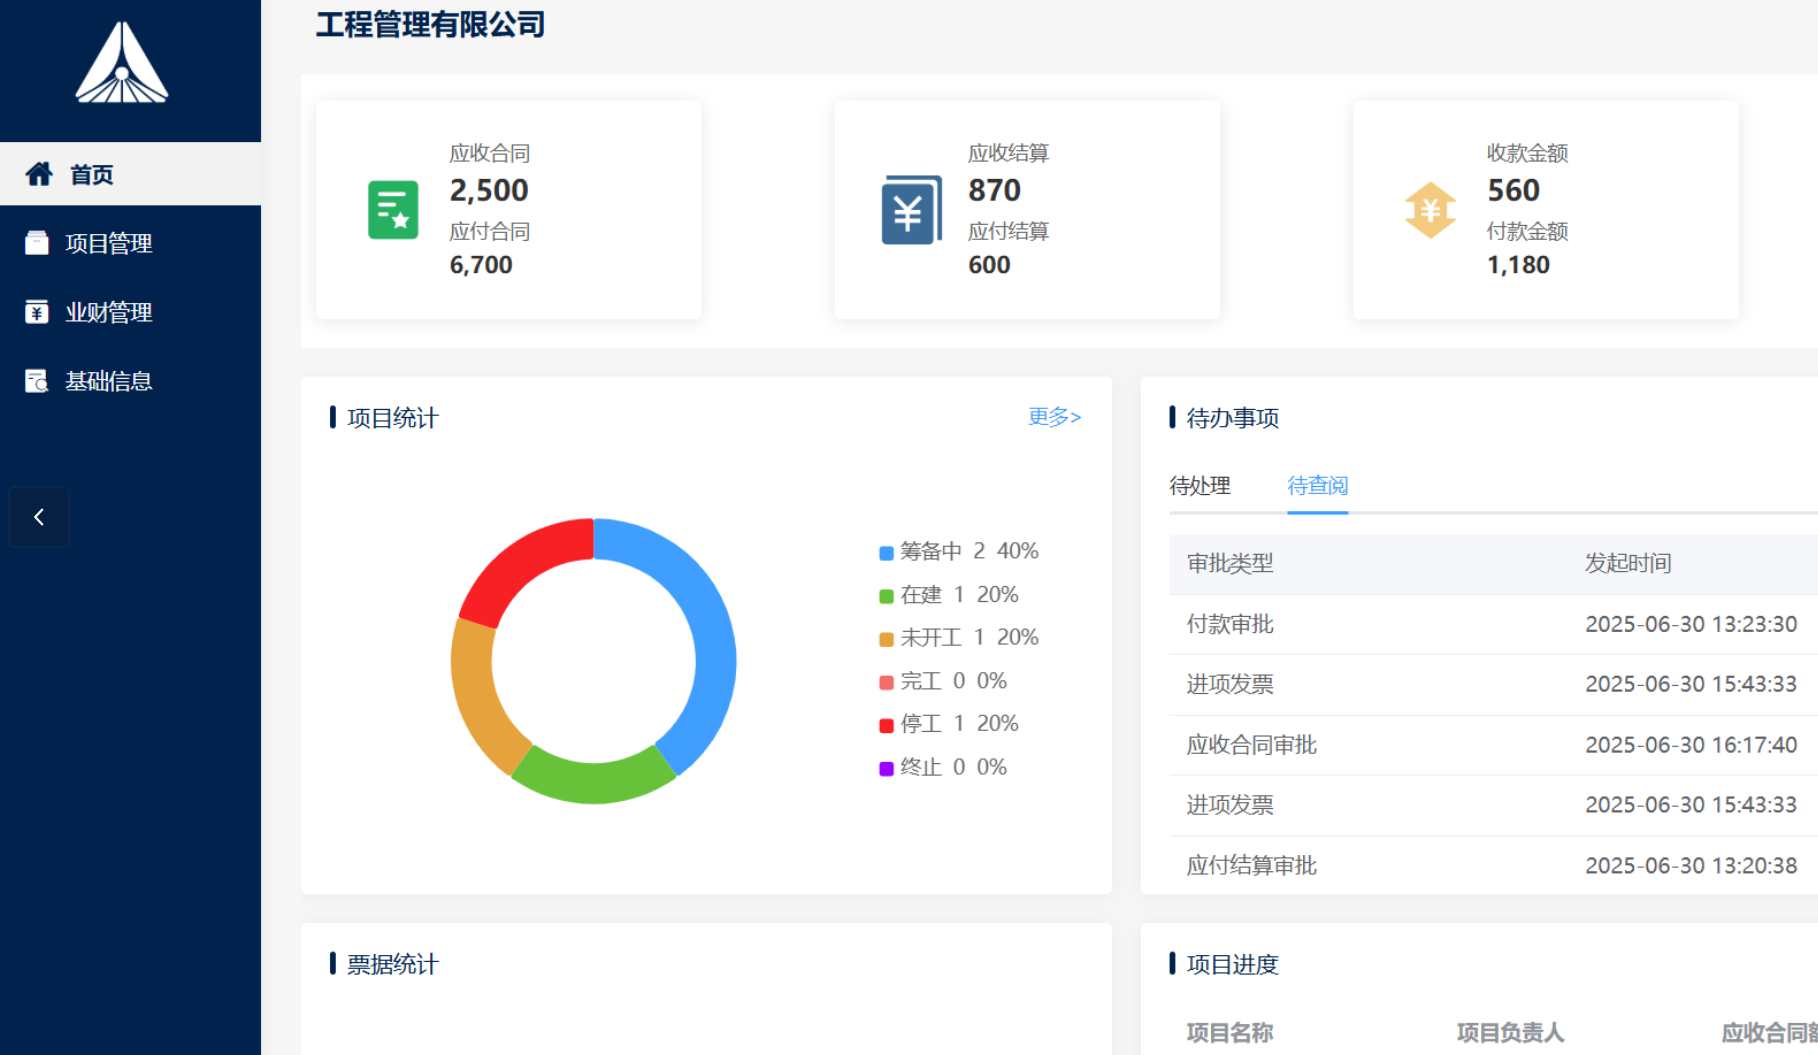Viewport: 1818px width, 1055px height.
Task: Collapse the sidebar with the left chevron
Action: coord(39,517)
